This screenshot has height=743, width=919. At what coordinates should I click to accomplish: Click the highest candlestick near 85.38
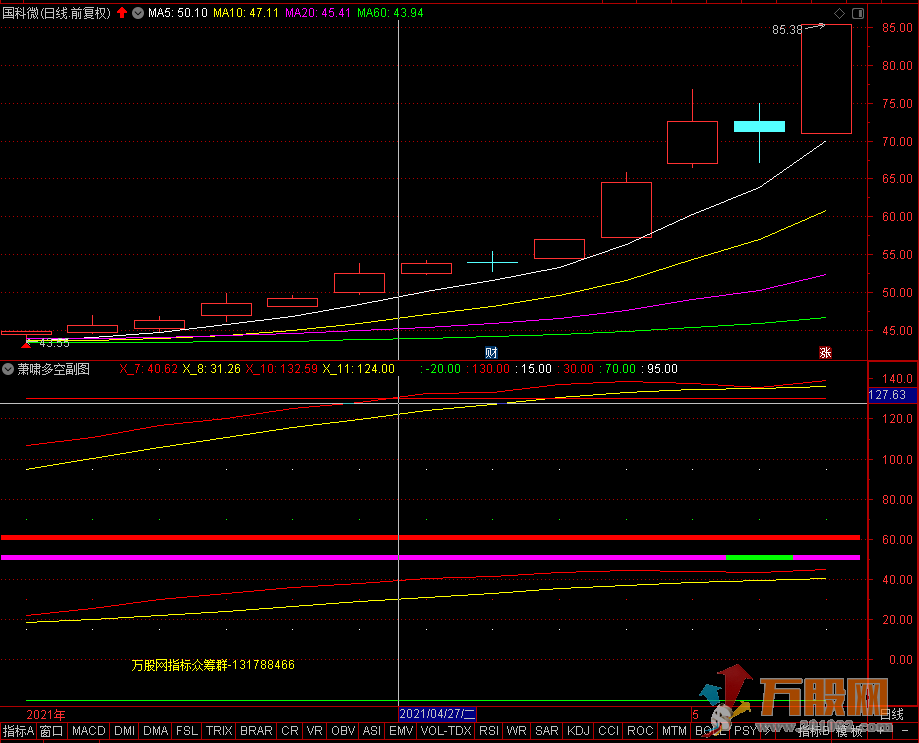pos(826,79)
